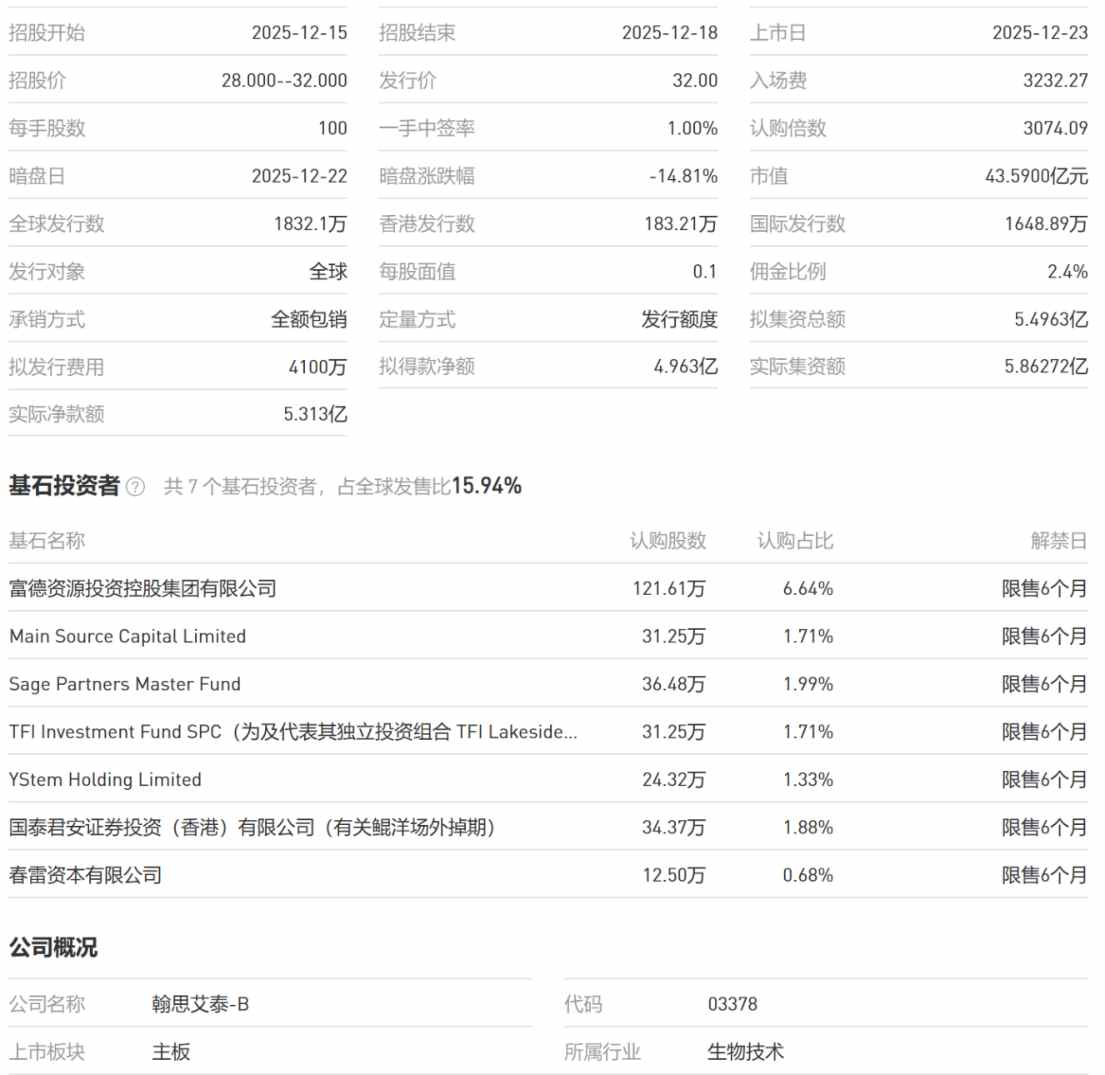Select the 1.99% ratio value
This screenshot has width=1105, height=1075.
808,684
